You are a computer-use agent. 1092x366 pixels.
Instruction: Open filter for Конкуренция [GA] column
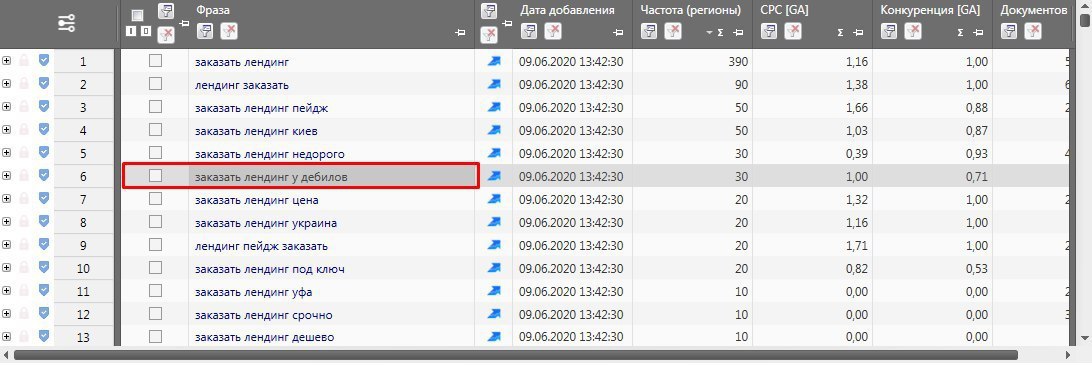889,31
